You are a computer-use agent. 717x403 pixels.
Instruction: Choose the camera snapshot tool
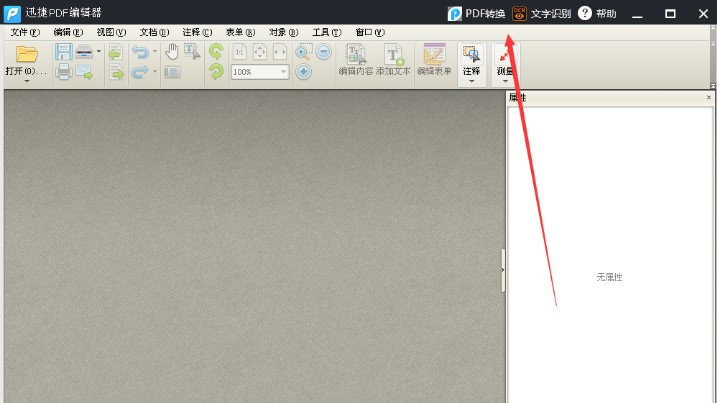(x=172, y=72)
